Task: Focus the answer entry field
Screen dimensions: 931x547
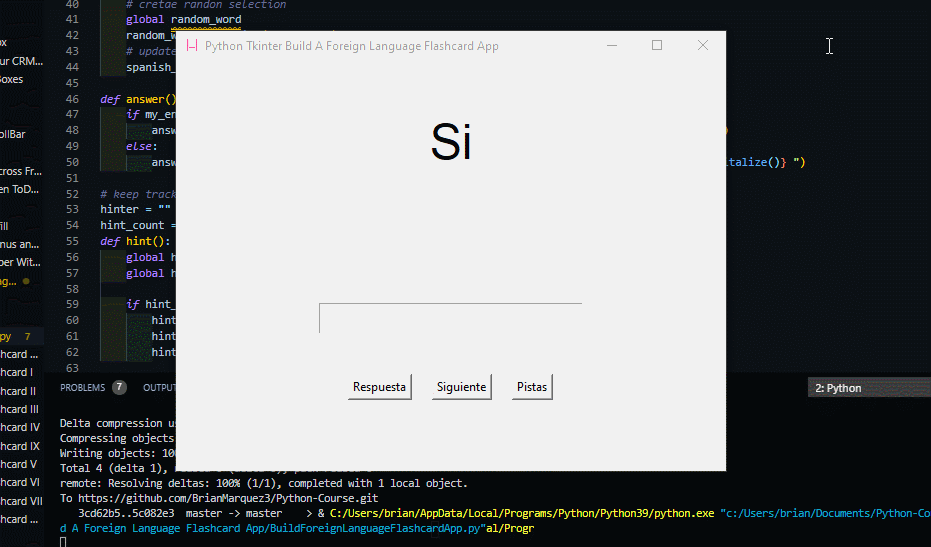Action: [450, 318]
